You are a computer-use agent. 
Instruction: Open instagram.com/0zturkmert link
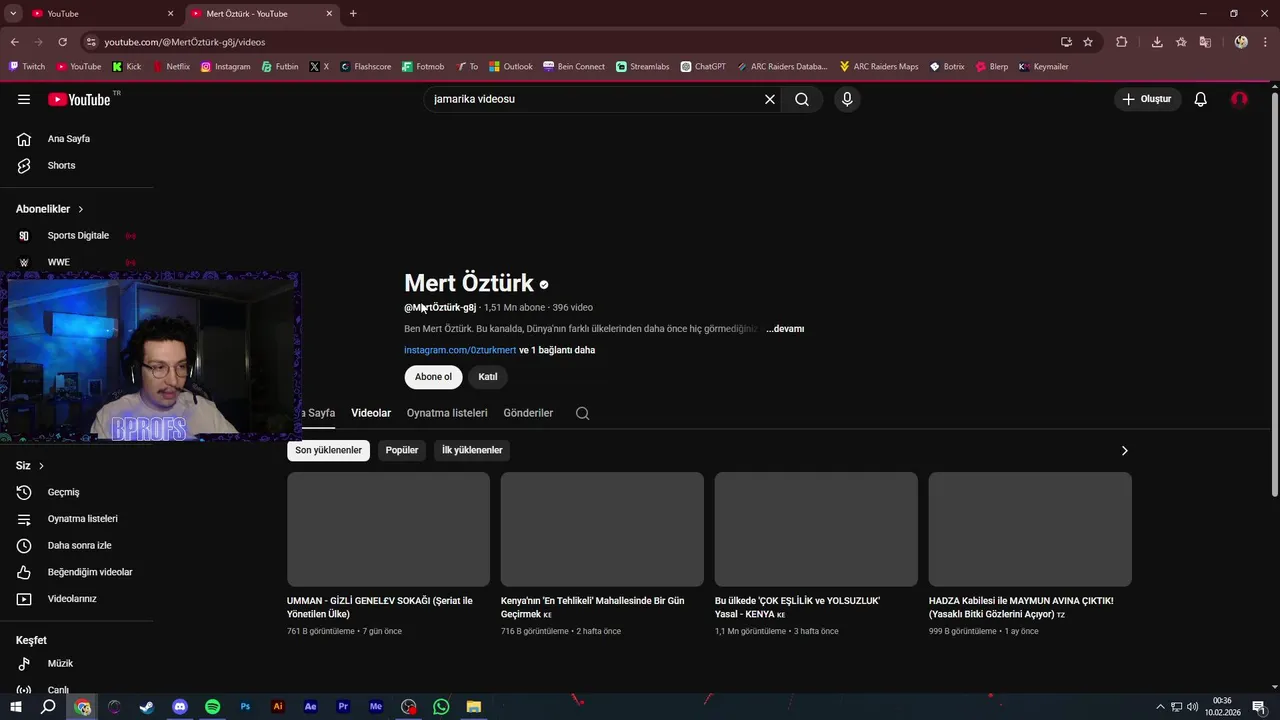pyautogui.click(x=460, y=350)
